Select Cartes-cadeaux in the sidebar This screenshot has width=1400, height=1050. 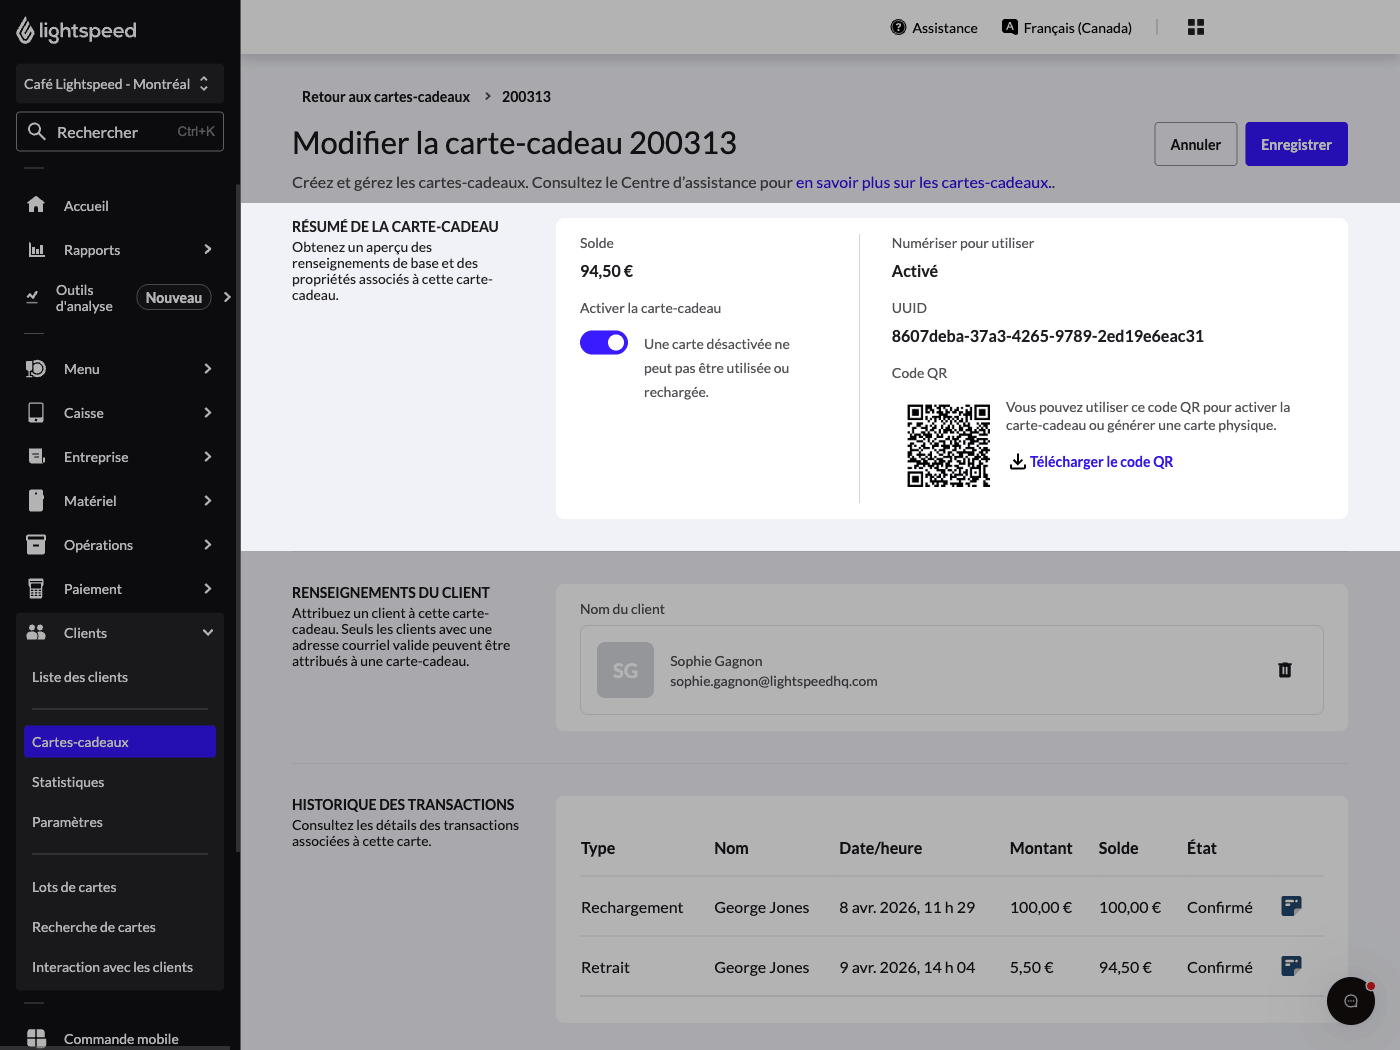point(120,742)
